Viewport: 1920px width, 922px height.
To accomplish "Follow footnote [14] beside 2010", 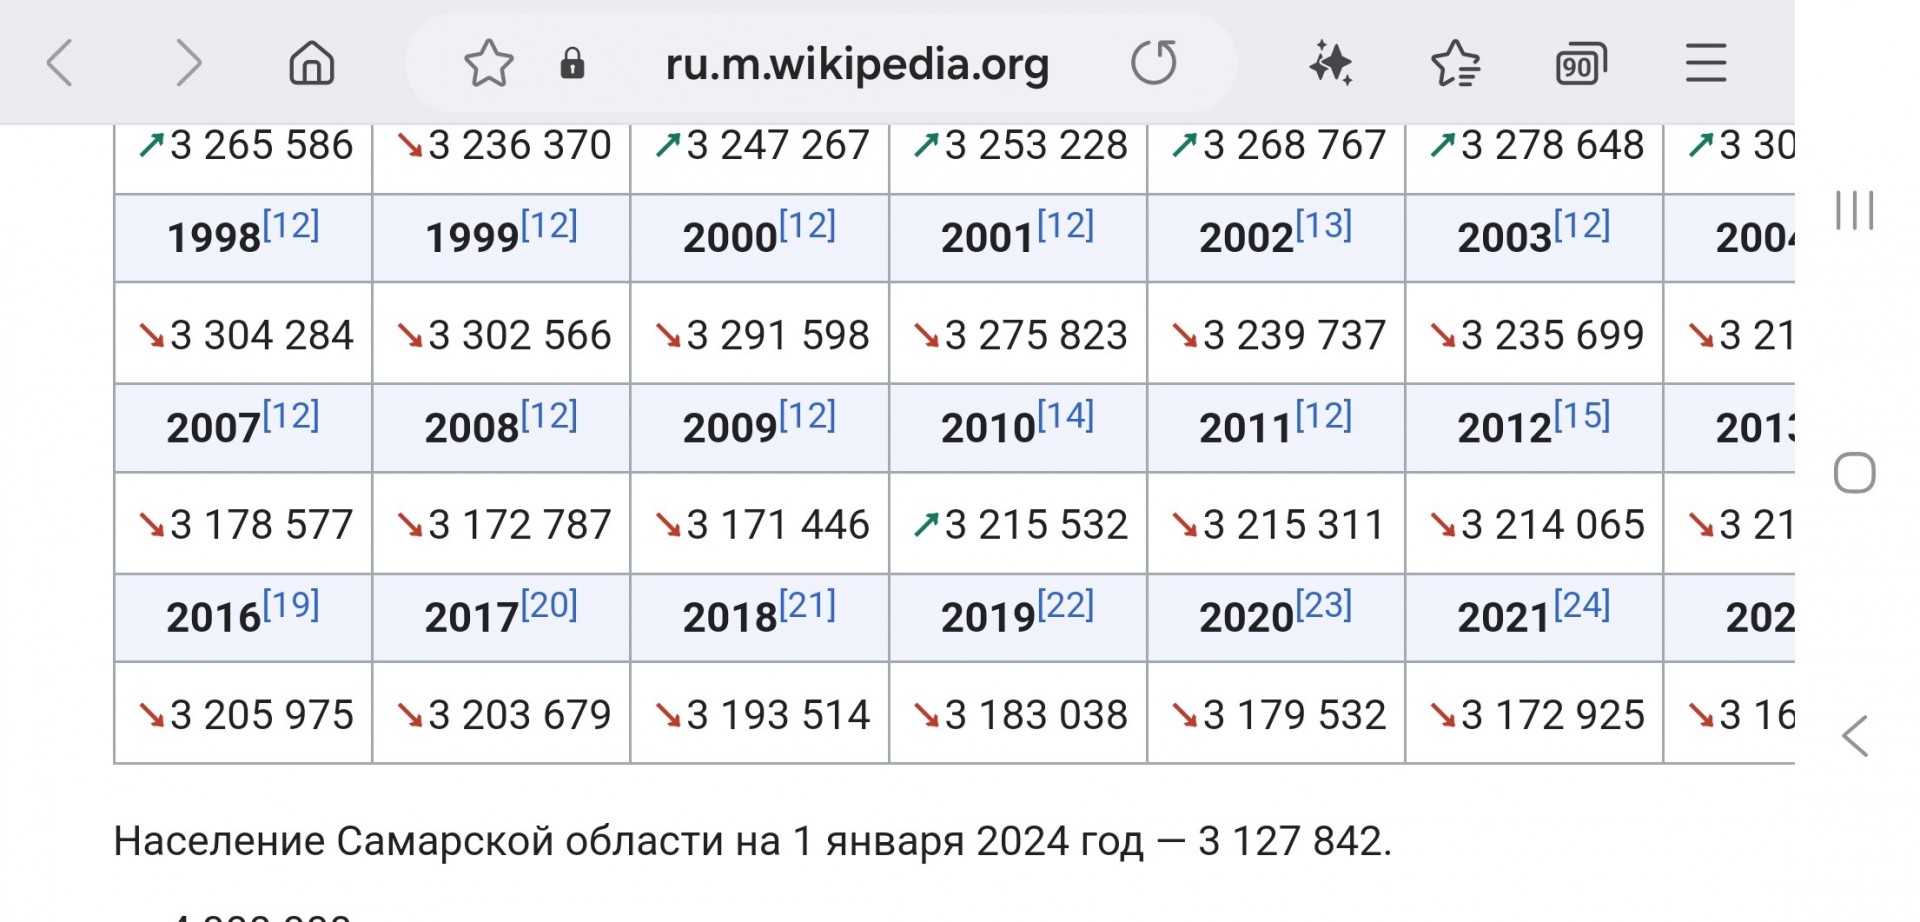I will (x=1066, y=415).
